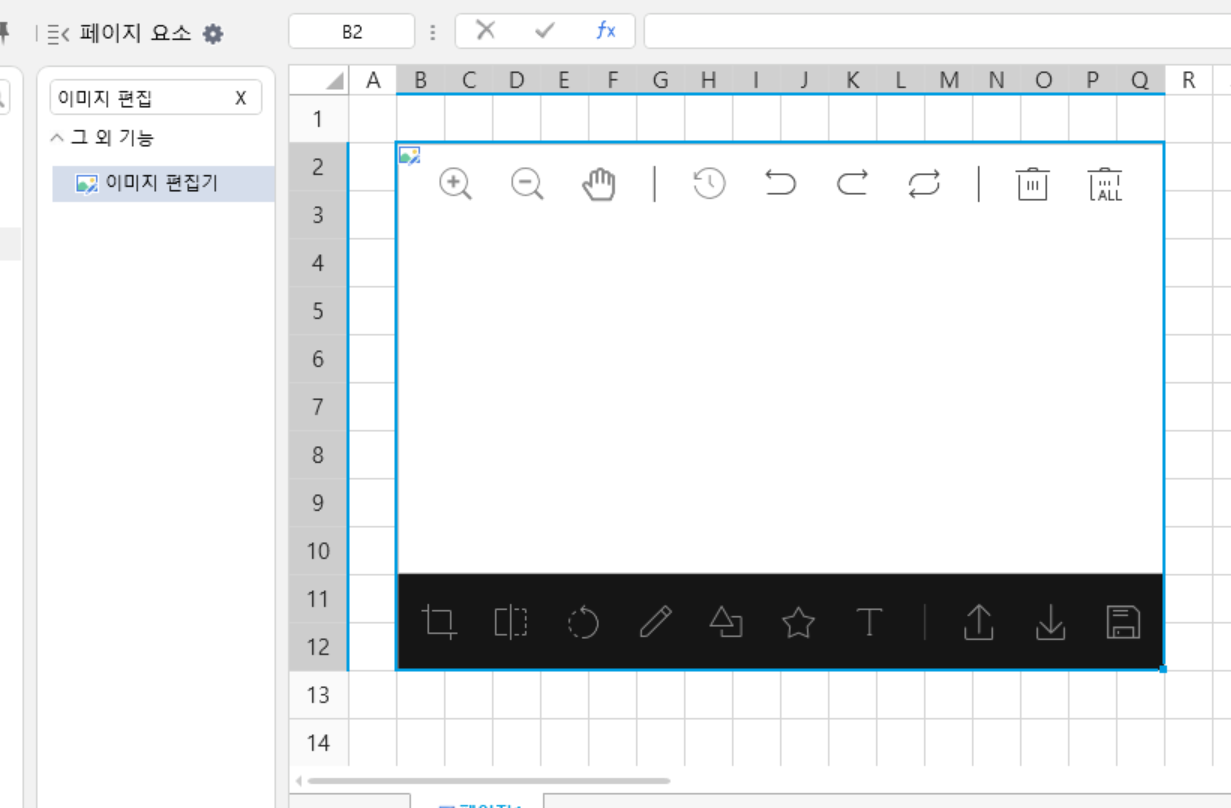
Task: Select the text T tool
Action: coord(870,622)
